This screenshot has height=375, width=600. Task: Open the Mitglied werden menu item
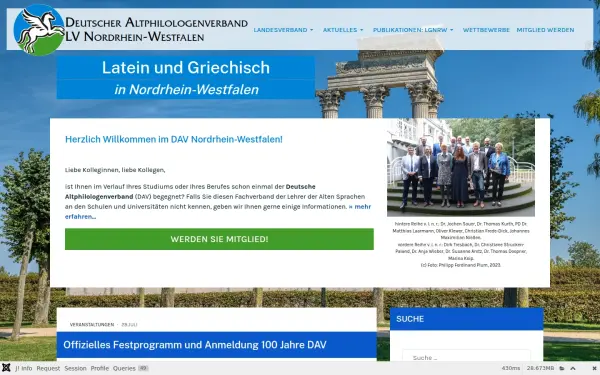tap(545, 30)
